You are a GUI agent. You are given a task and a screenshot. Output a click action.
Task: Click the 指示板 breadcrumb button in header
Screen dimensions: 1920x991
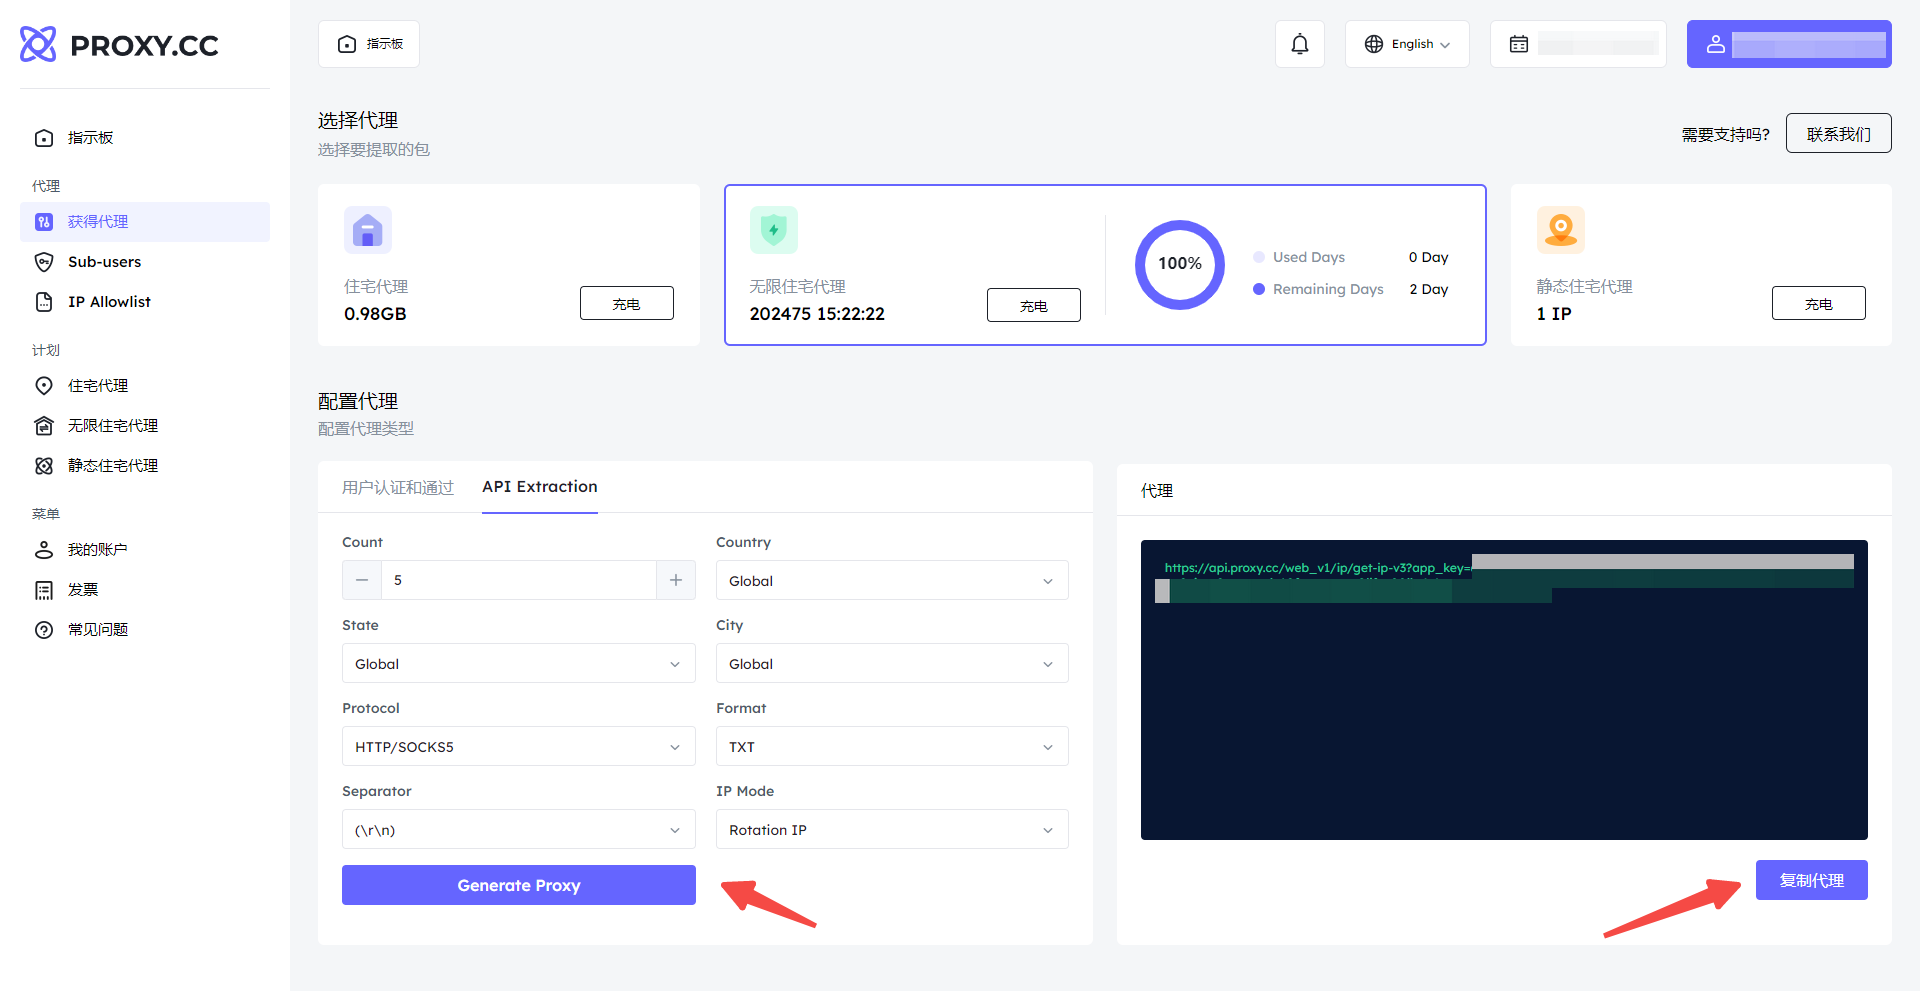(369, 44)
